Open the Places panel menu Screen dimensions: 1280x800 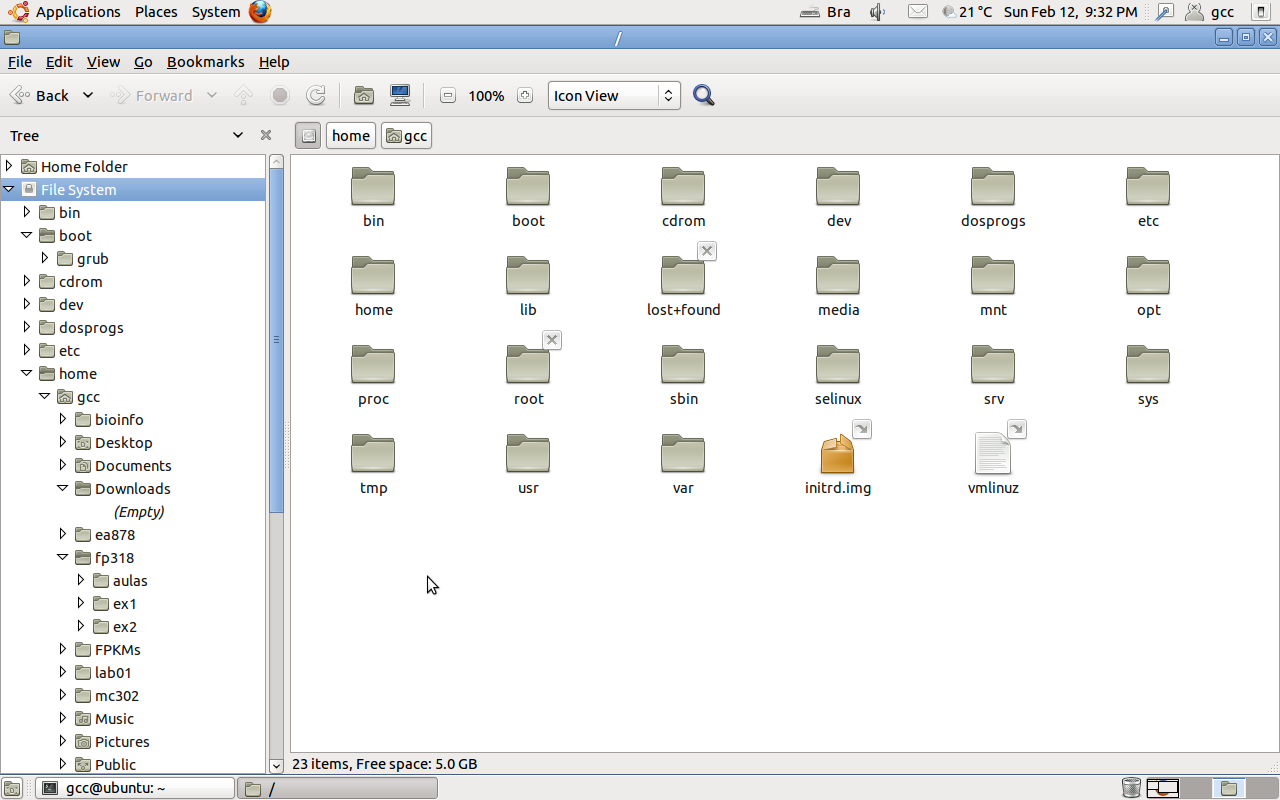[x=156, y=12]
